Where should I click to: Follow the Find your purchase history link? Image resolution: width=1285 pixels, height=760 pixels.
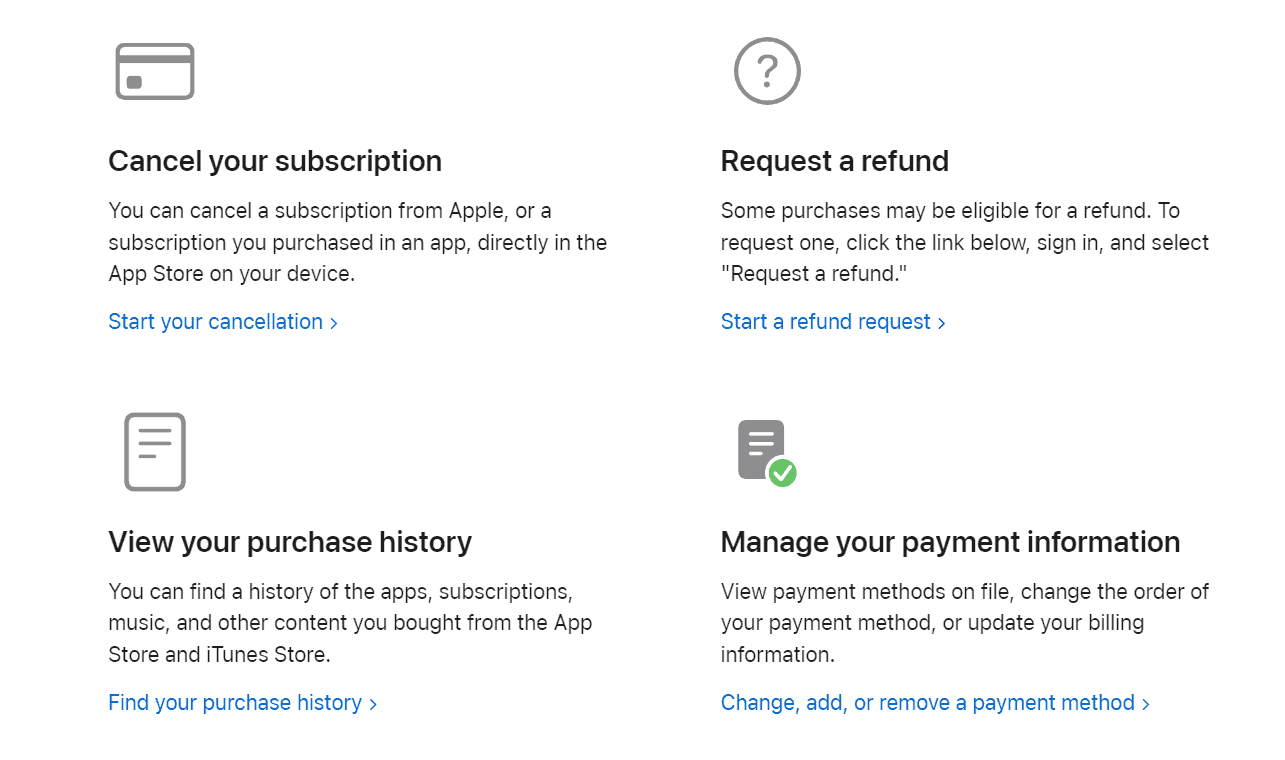point(242,703)
